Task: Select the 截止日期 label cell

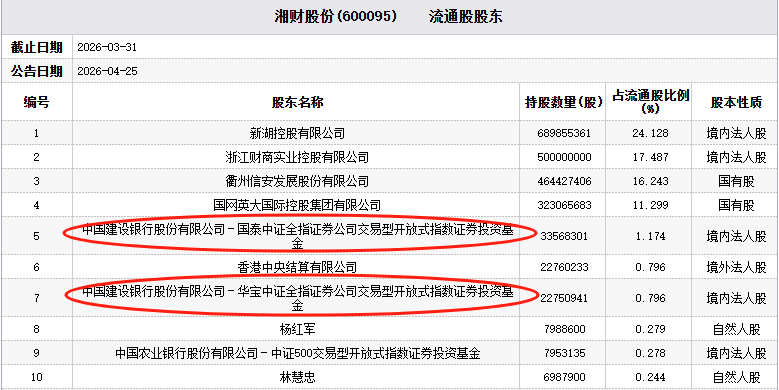Action: [x=37, y=48]
